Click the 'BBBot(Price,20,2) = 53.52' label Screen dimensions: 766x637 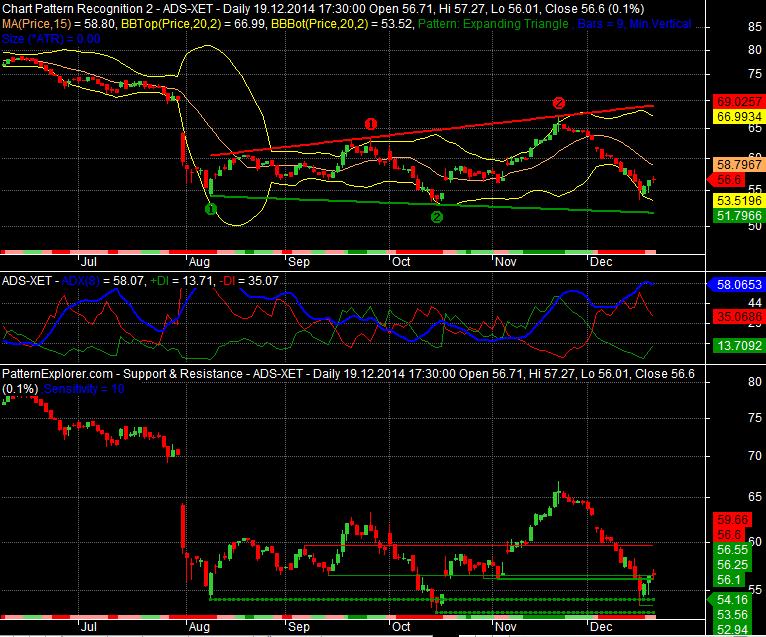[342, 23]
